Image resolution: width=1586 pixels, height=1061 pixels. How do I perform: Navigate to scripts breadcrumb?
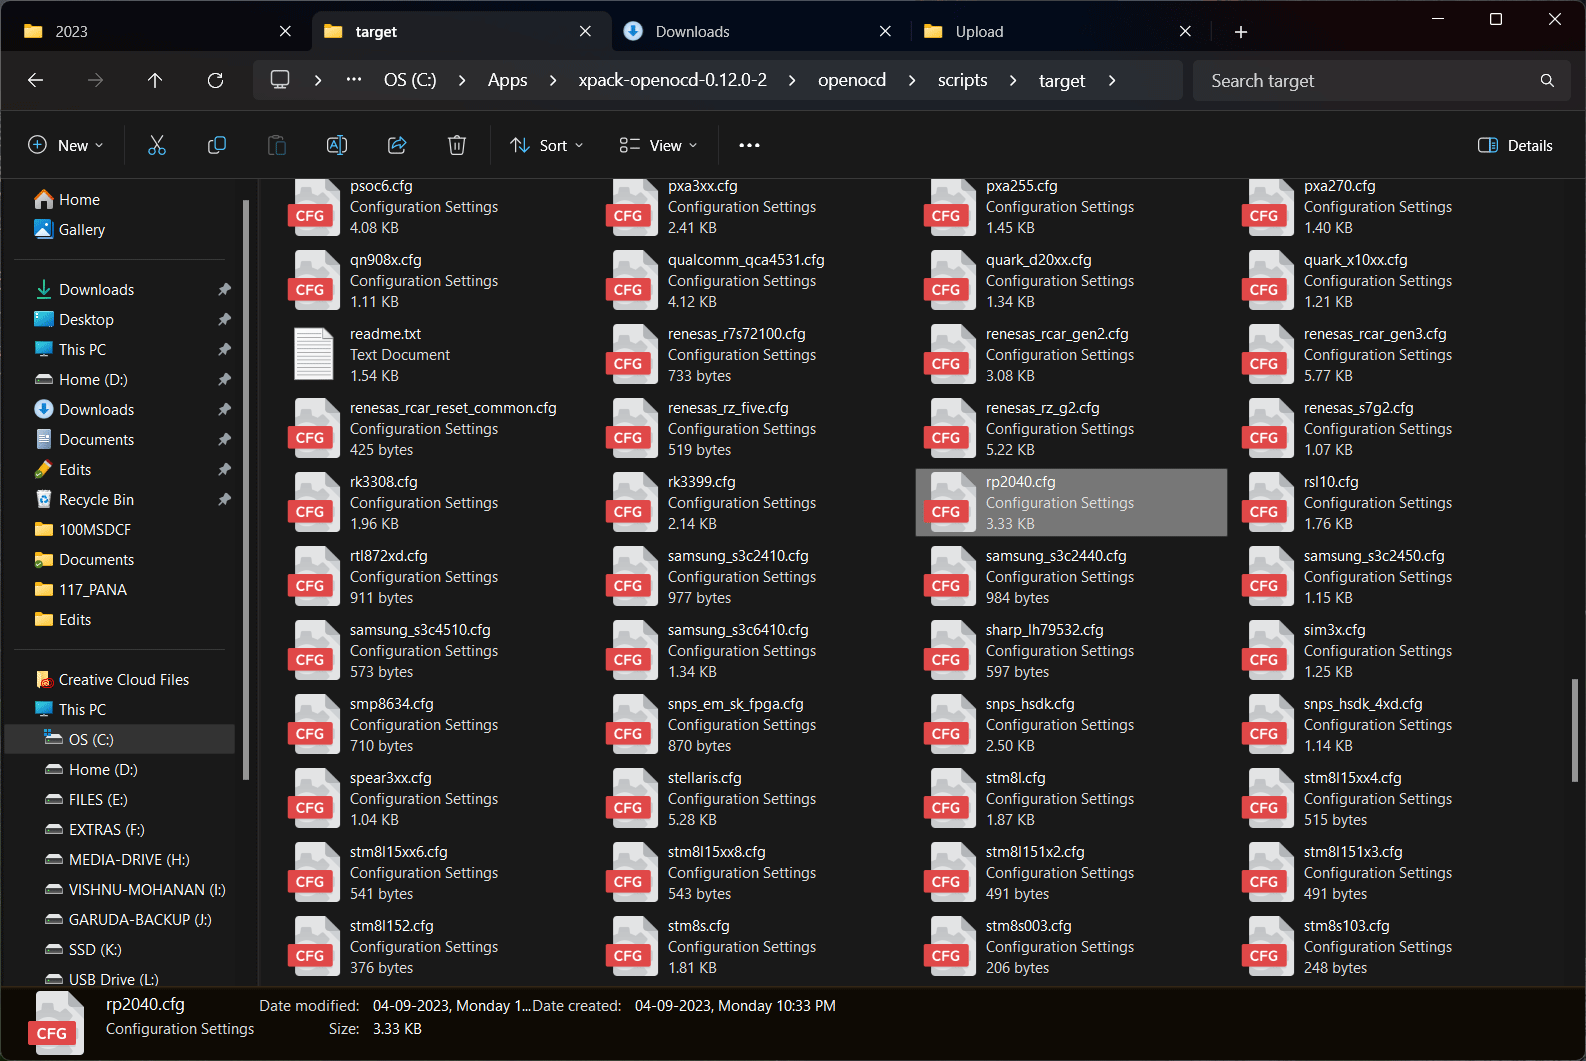[x=962, y=80]
